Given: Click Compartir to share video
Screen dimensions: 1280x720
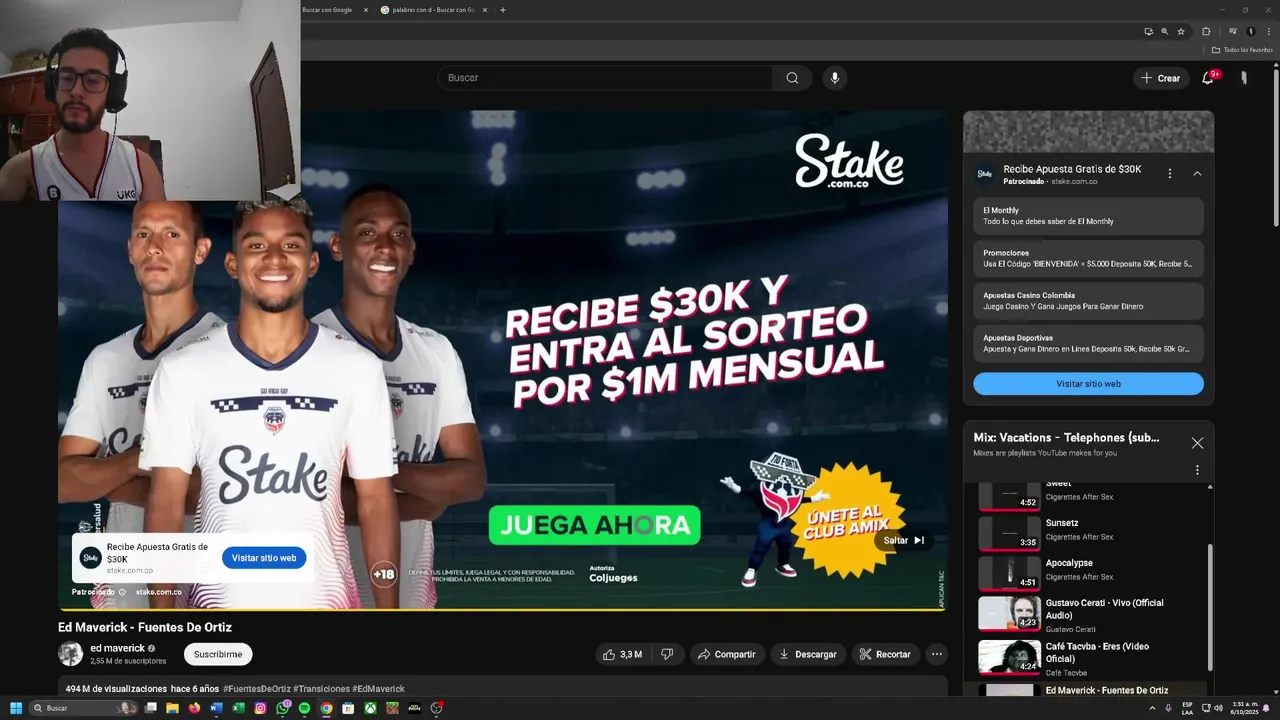Looking at the screenshot, I should [x=727, y=654].
